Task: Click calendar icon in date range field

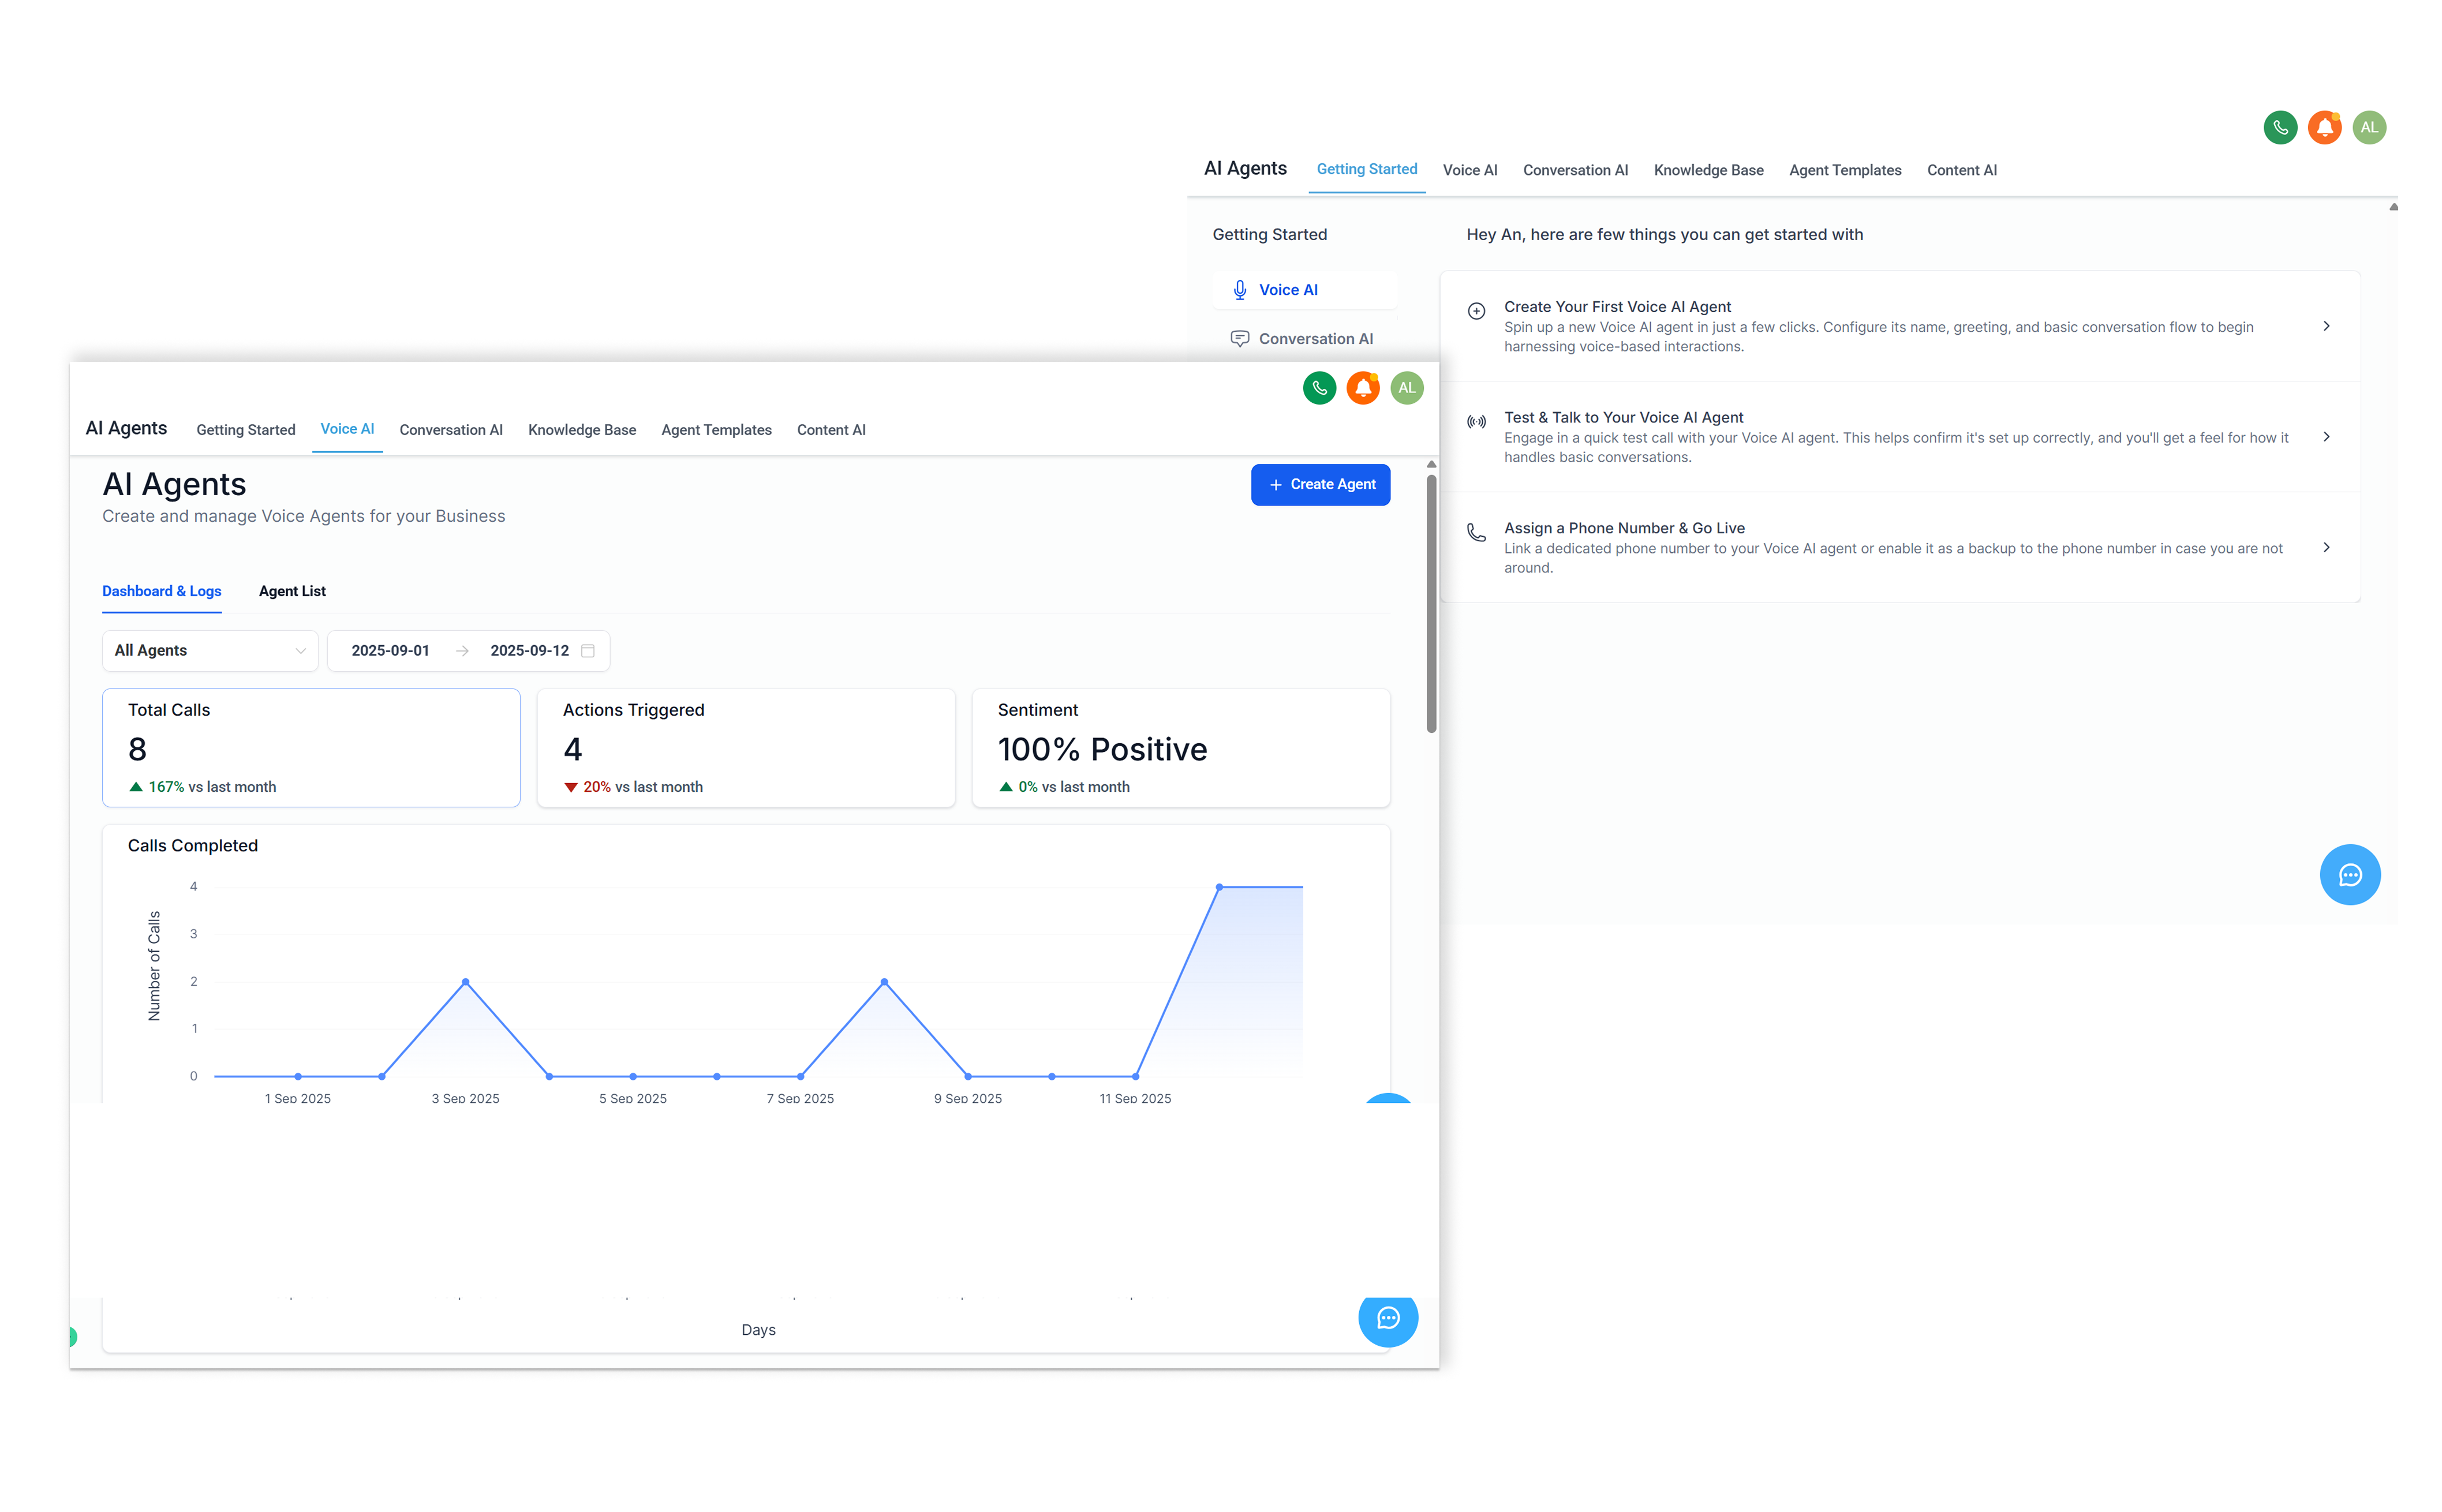Action: click(x=588, y=651)
